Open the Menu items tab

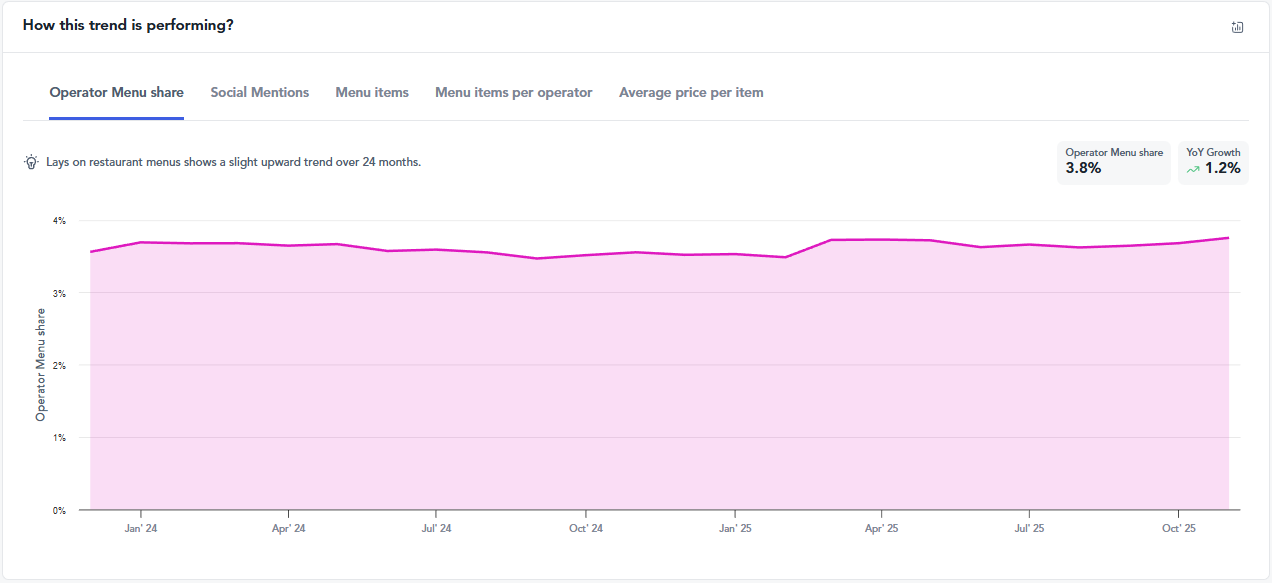[x=372, y=92]
